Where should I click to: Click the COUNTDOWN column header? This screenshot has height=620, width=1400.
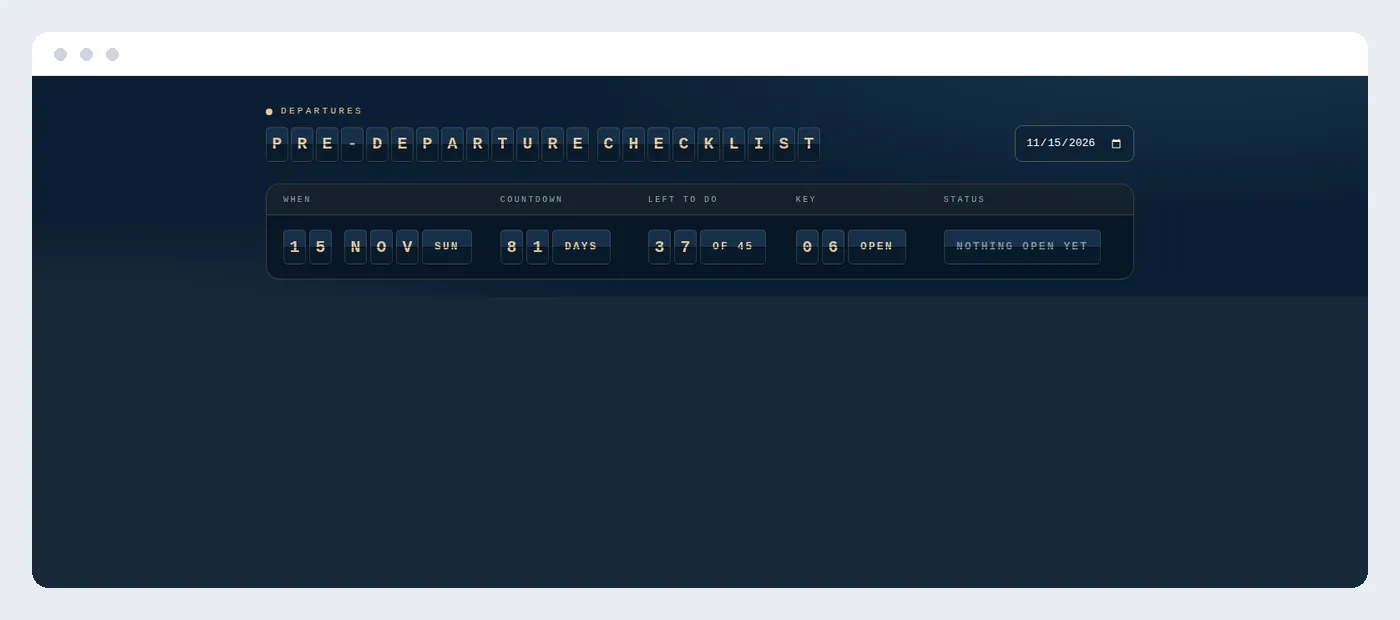pos(531,199)
